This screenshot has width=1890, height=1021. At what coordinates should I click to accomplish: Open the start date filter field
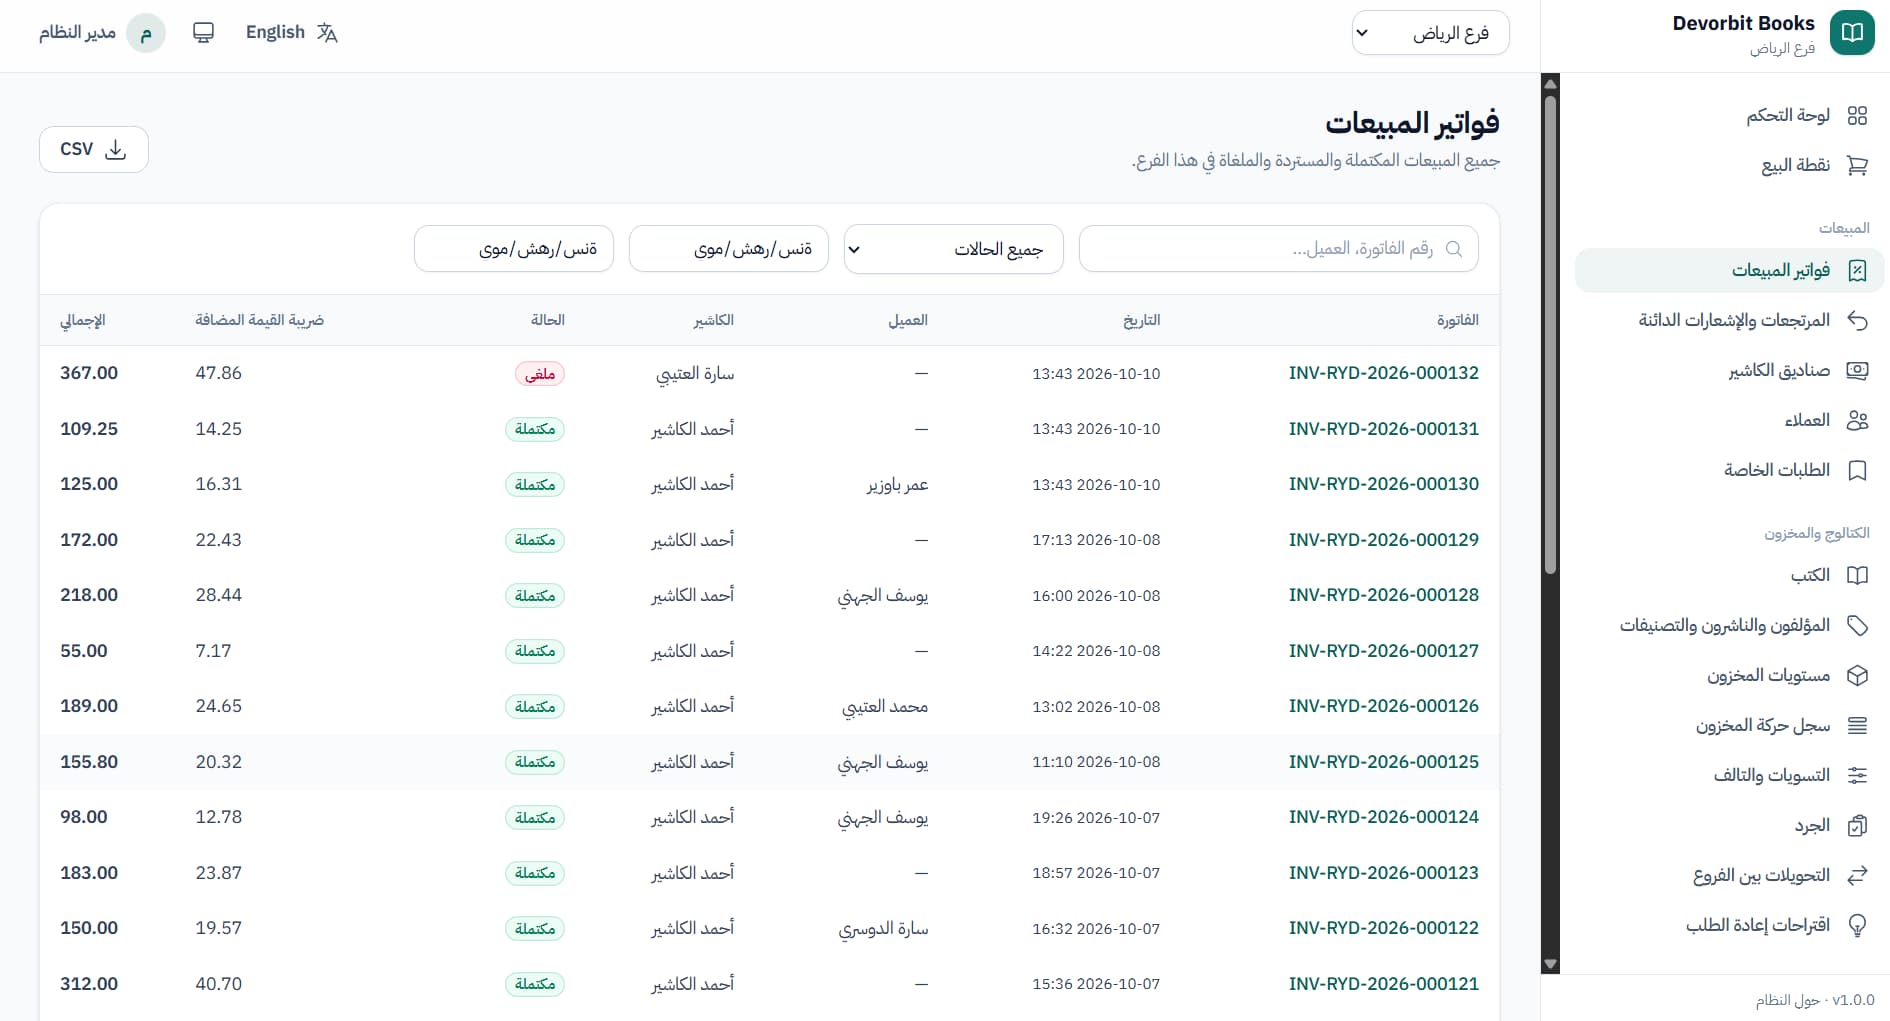pyautogui.click(x=728, y=249)
